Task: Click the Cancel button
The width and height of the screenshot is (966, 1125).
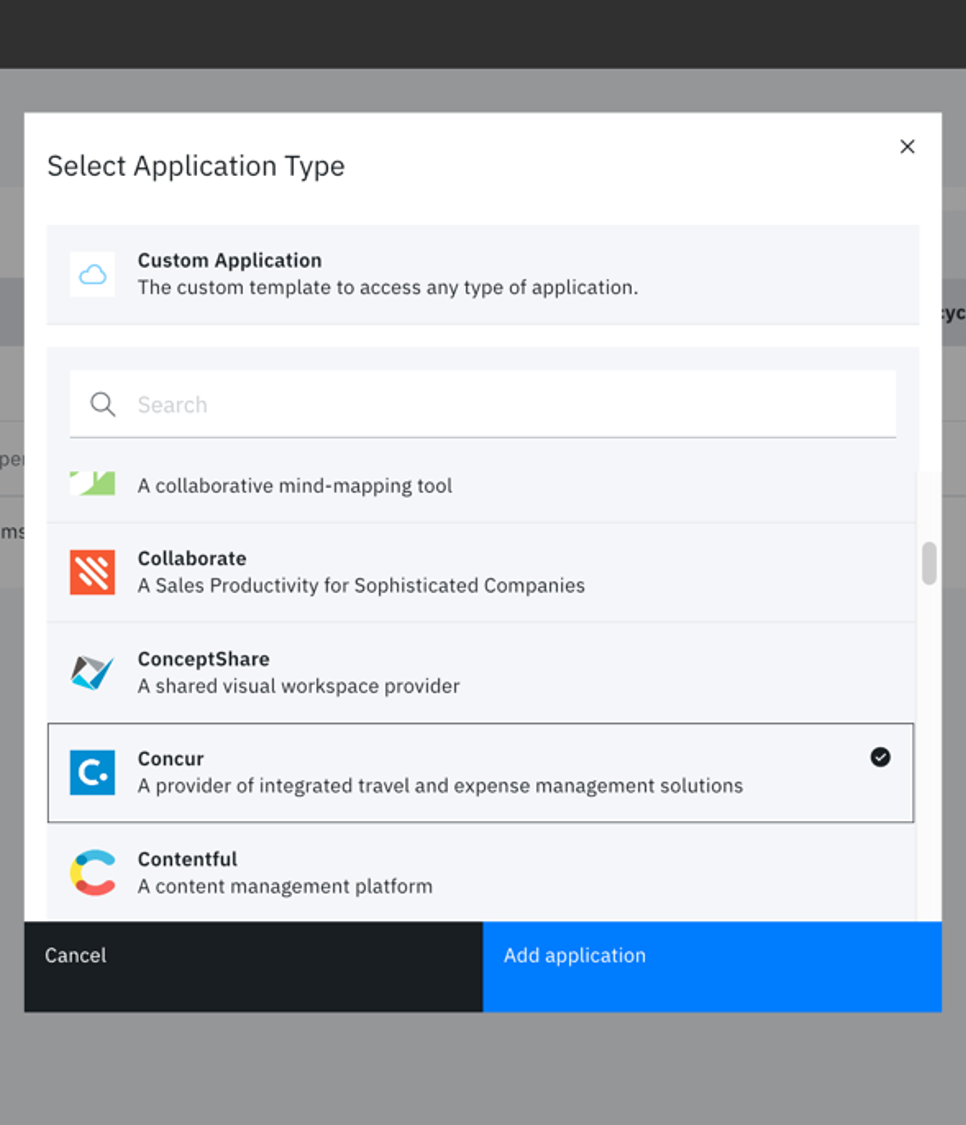Action: tap(253, 966)
